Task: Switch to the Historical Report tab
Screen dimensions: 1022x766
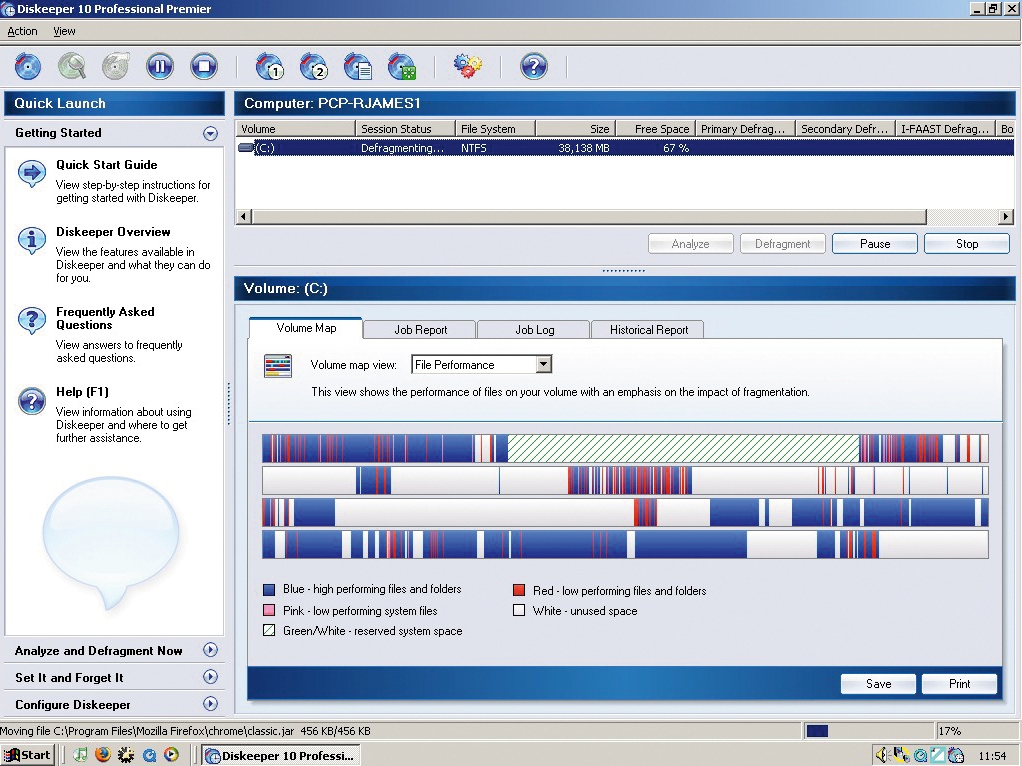Action: (649, 330)
